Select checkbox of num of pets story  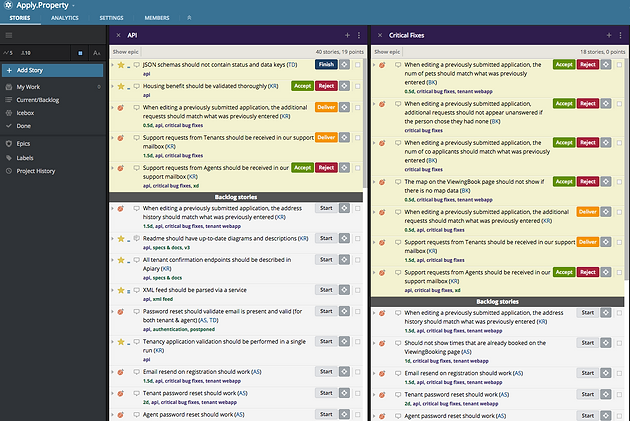pos(619,65)
